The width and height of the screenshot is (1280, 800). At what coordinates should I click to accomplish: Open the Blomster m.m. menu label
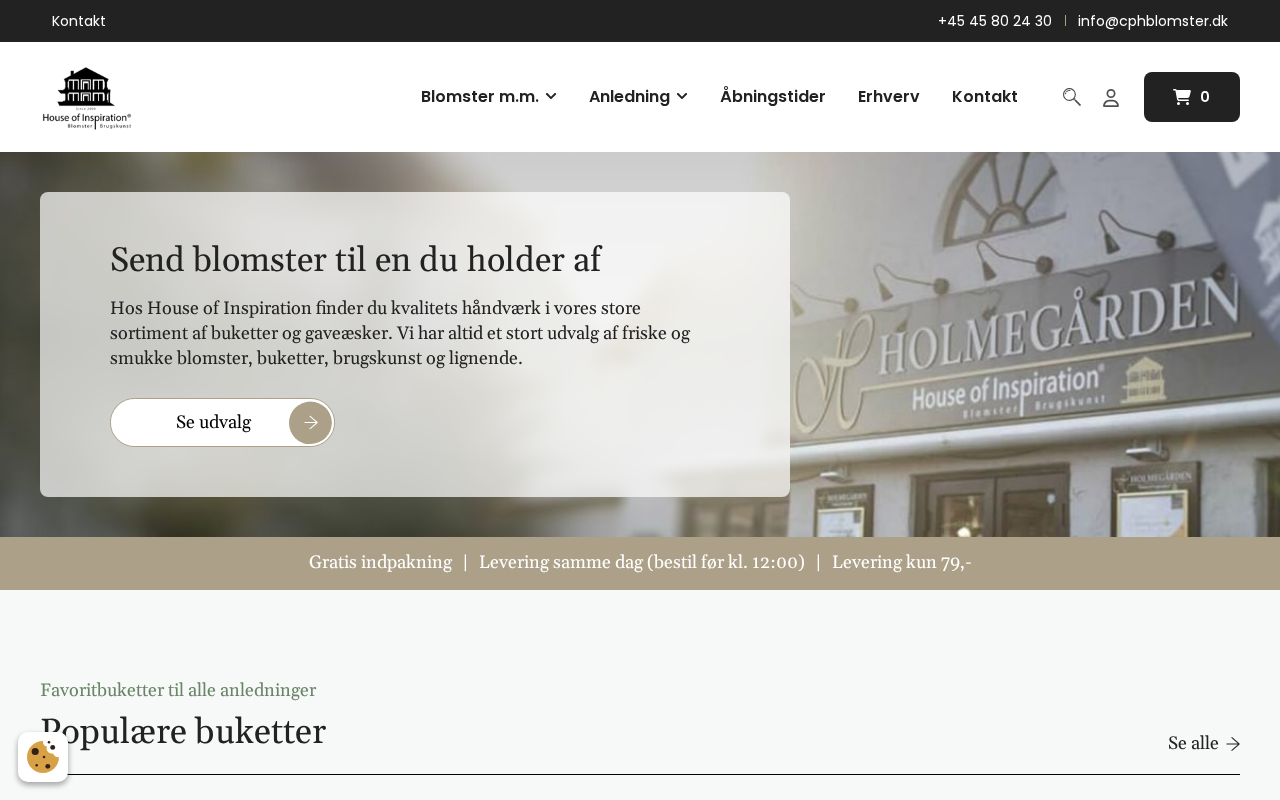tap(480, 97)
